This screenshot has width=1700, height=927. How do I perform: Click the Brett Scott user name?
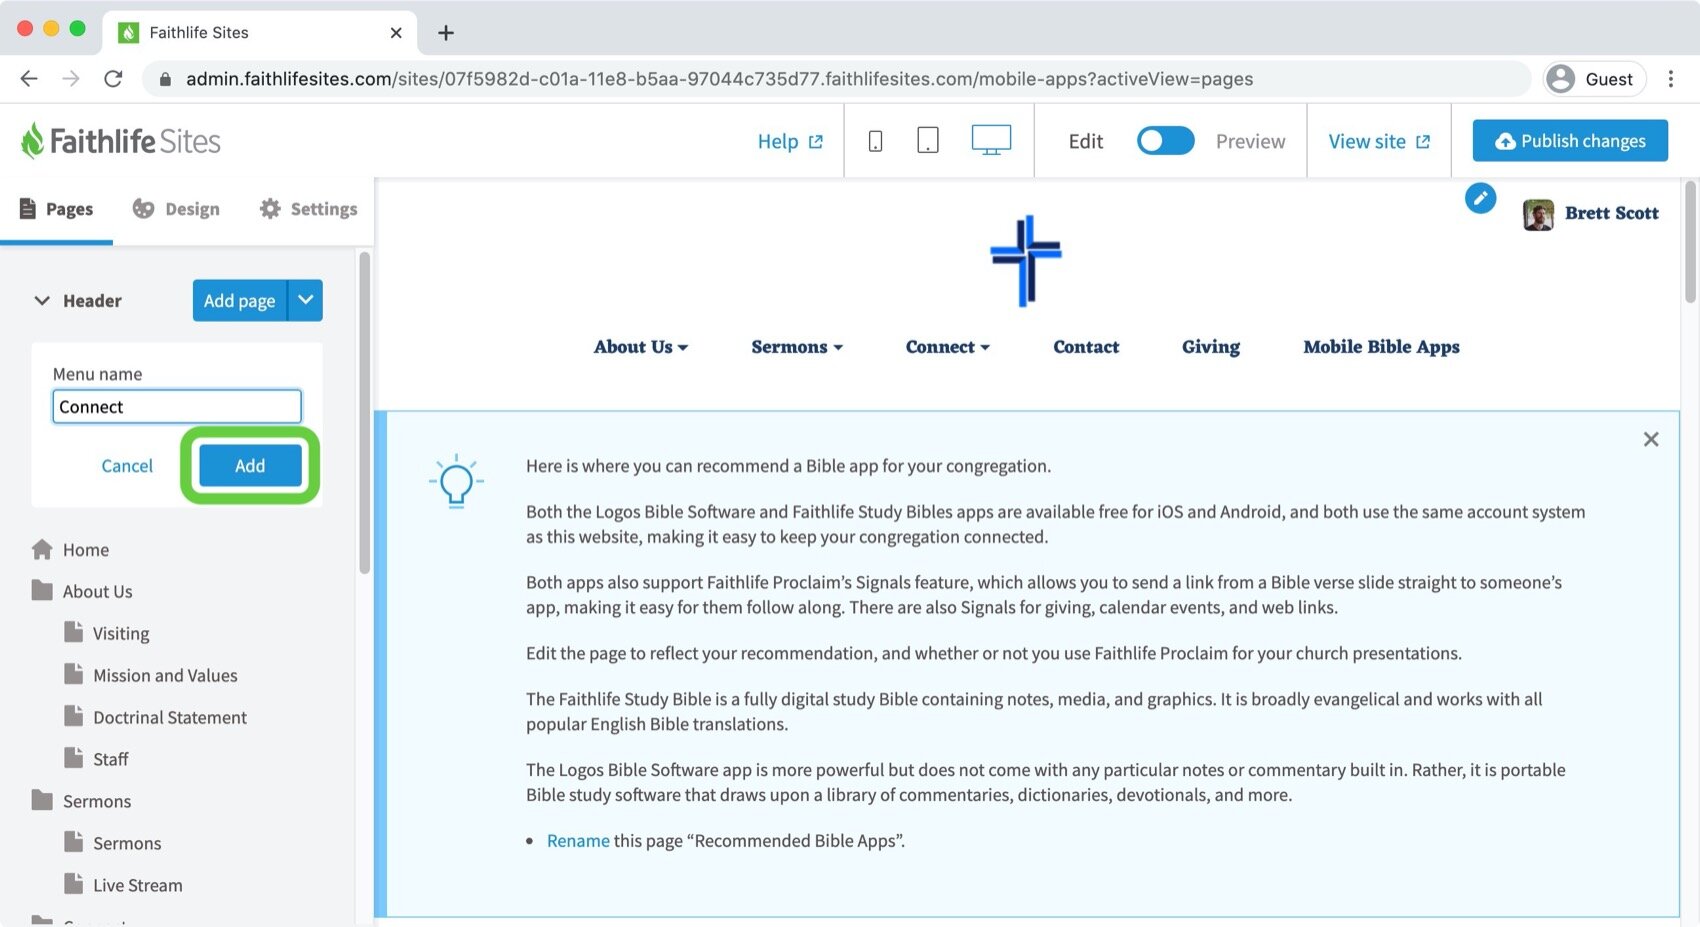pyautogui.click(x=1611, y=213)
